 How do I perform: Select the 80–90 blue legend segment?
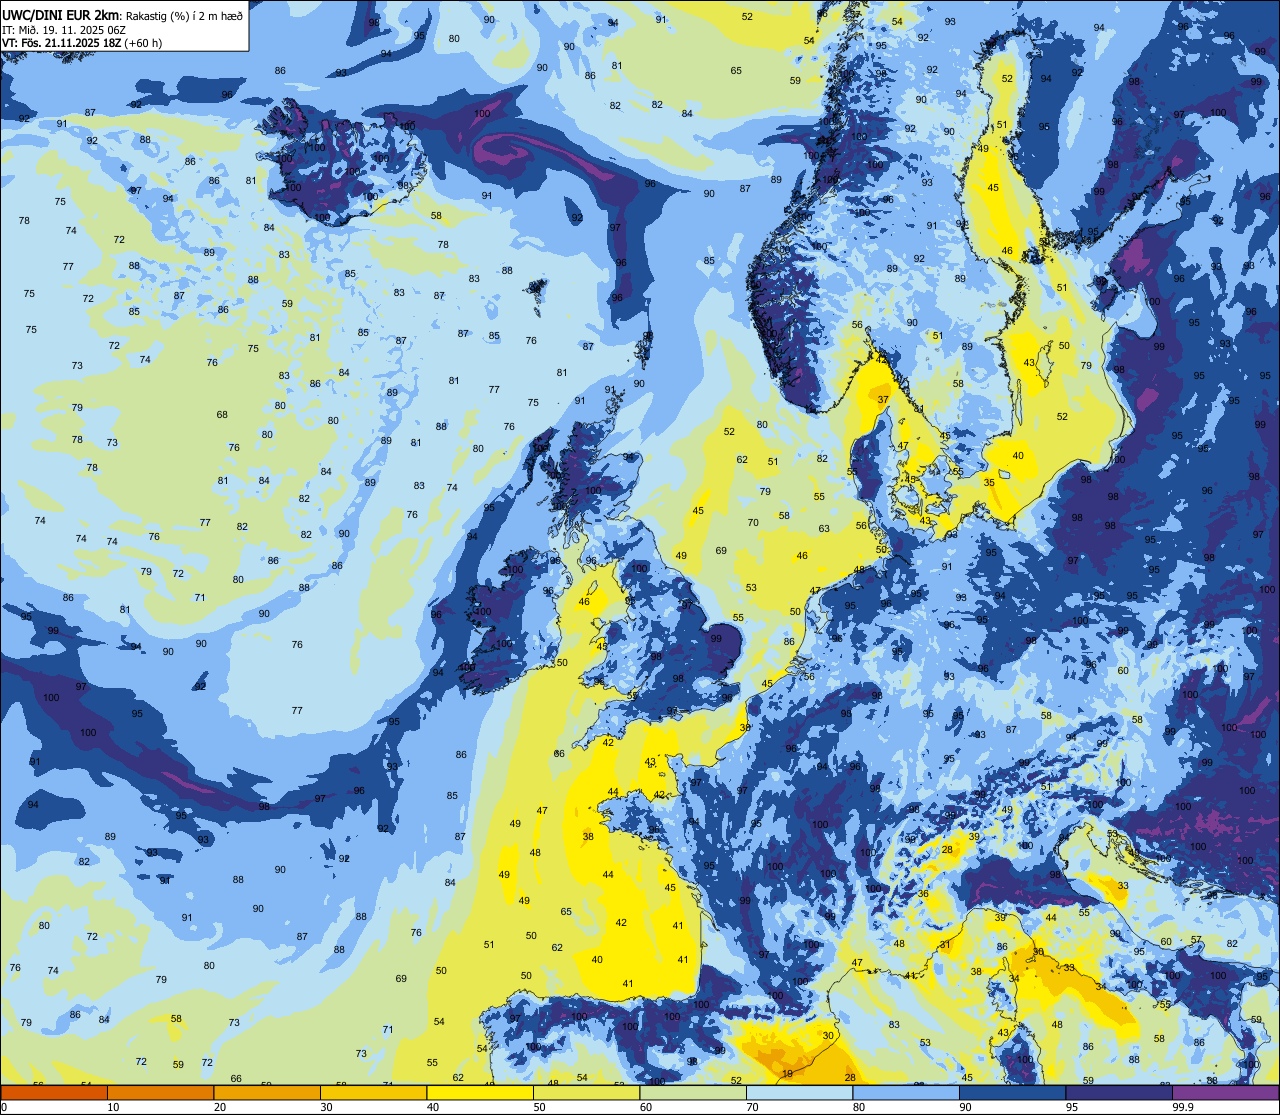point(906,1092)
